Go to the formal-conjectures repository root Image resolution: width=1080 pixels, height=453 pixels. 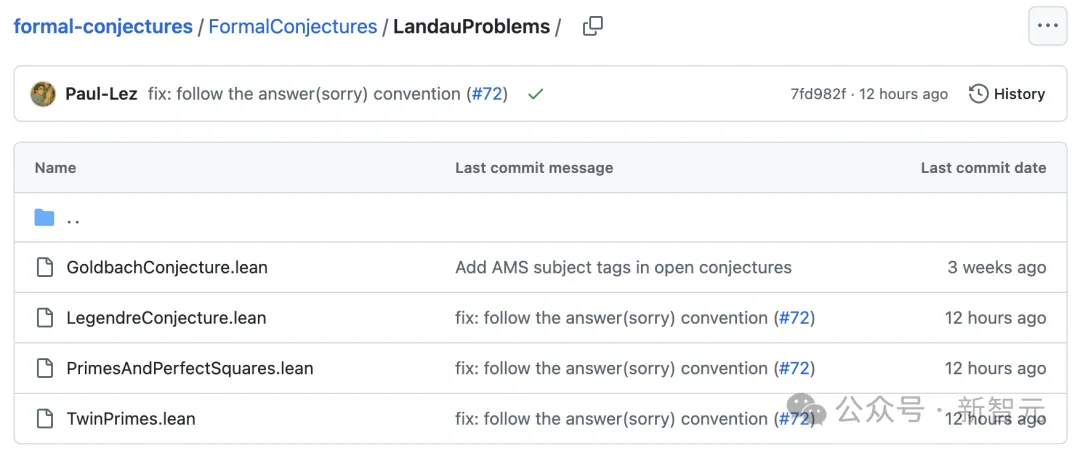(102, 27)
